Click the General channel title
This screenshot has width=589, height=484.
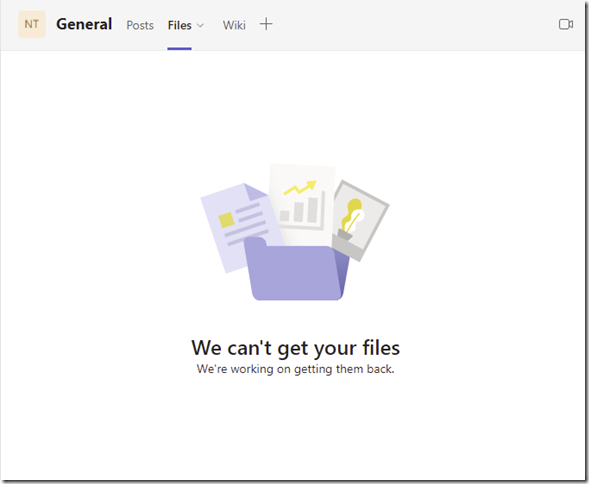click(84, 24)
